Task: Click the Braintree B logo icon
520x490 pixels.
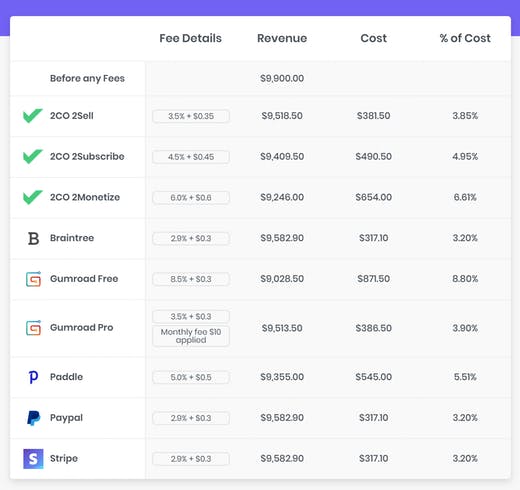Action: (33, 238)
